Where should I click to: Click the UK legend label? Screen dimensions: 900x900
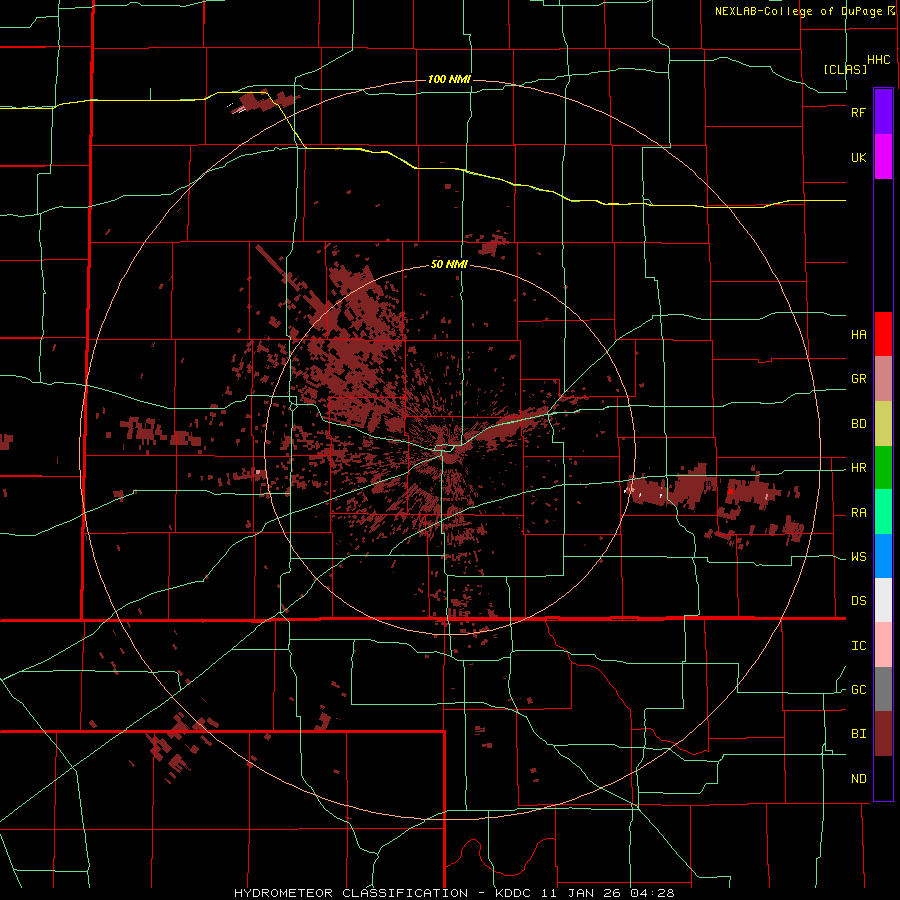pyautogui.click(x=858, y=157)
